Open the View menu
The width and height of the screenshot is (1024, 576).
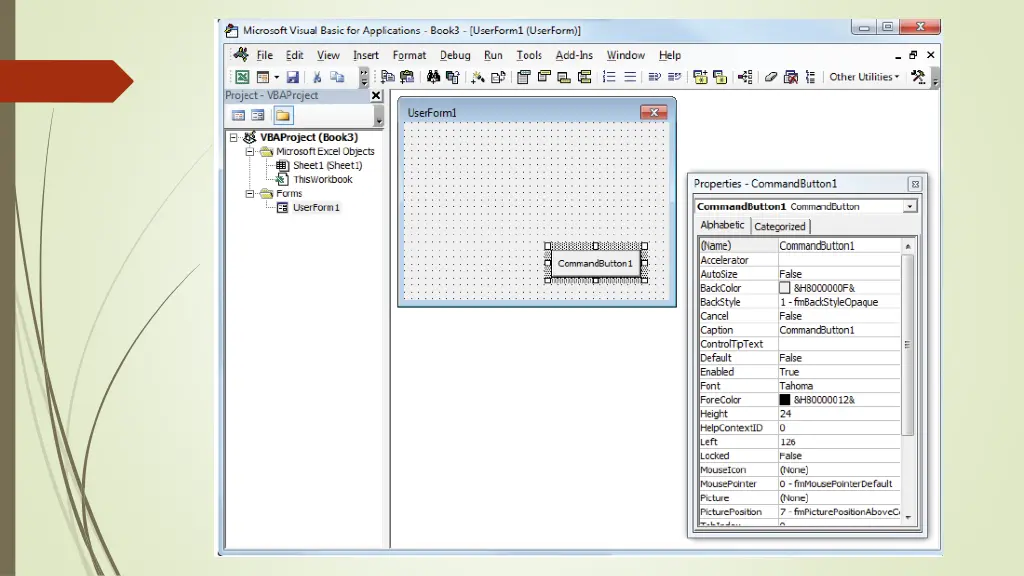pos(328,56)
